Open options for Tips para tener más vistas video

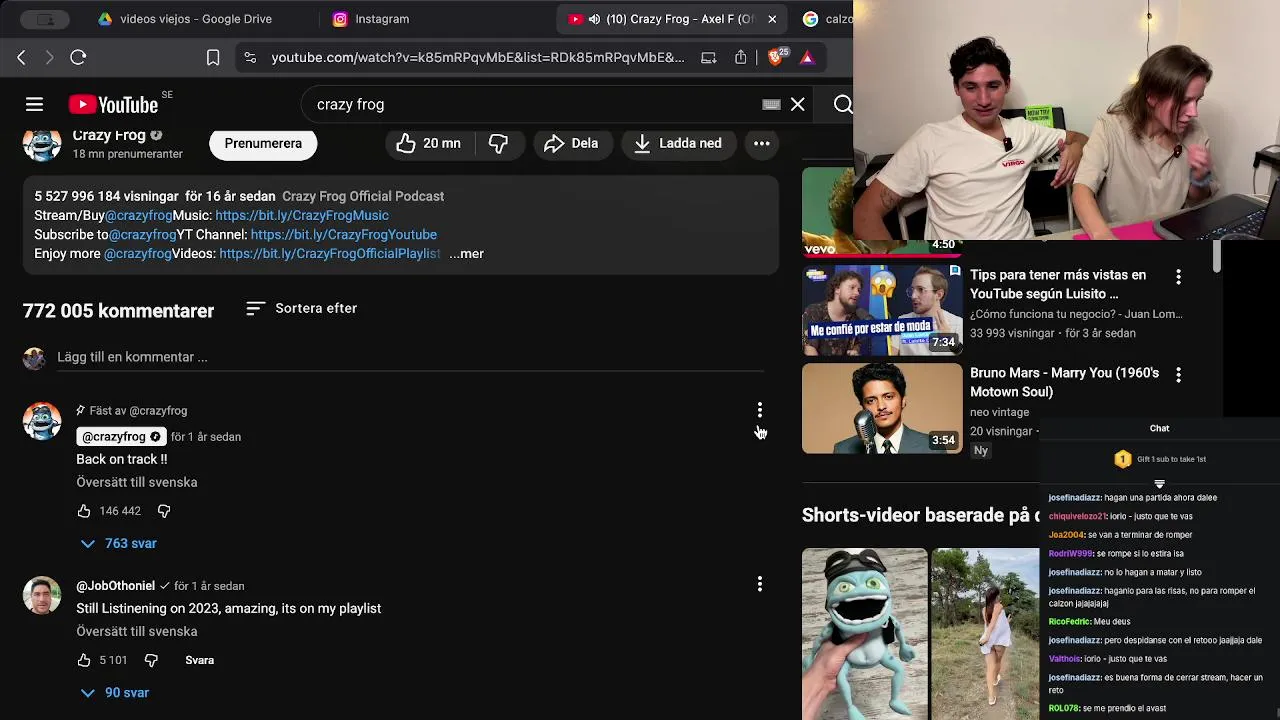[1178, 277]
